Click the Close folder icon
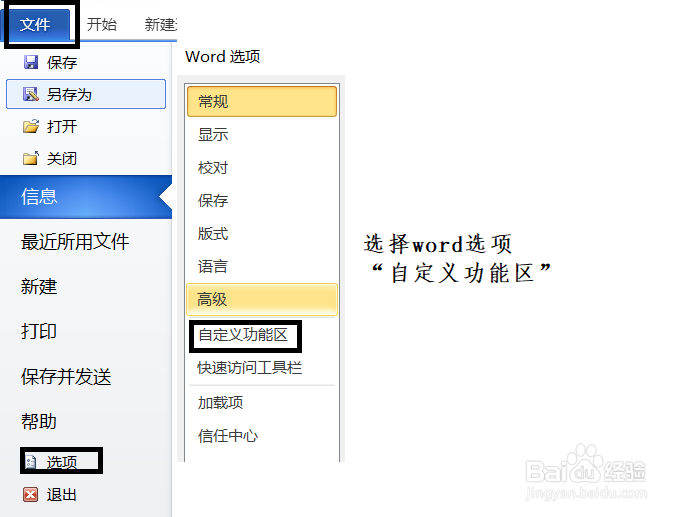This screenshot has height=517, width=685. point(31,158)
